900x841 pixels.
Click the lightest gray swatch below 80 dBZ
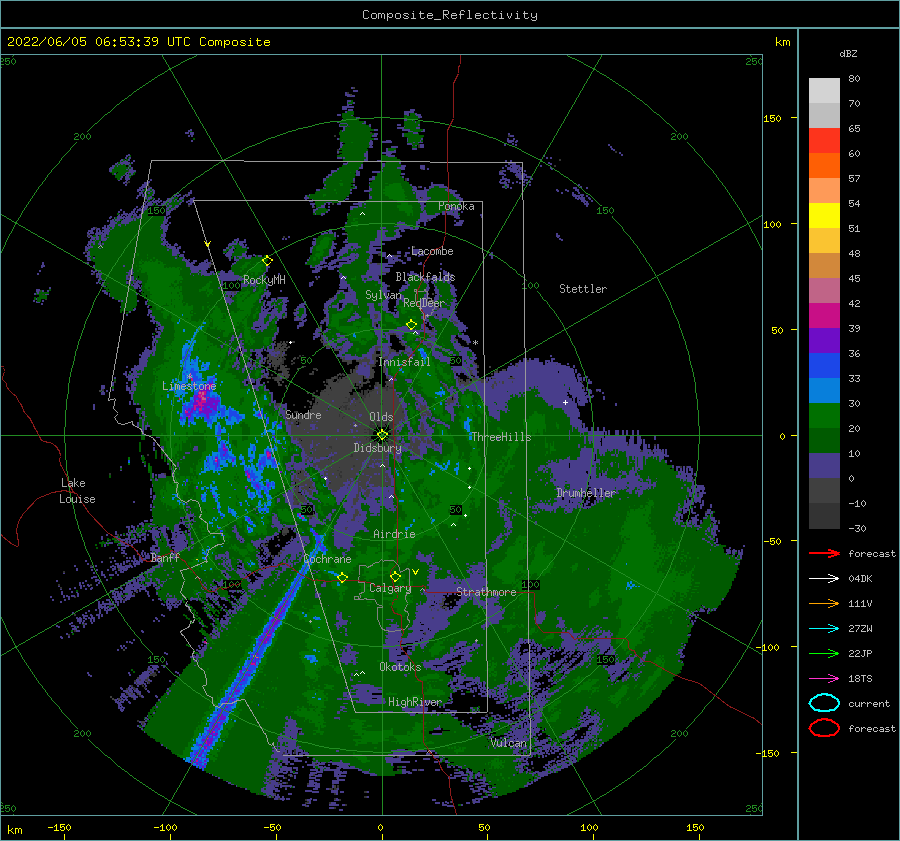(x=824, y=91)
